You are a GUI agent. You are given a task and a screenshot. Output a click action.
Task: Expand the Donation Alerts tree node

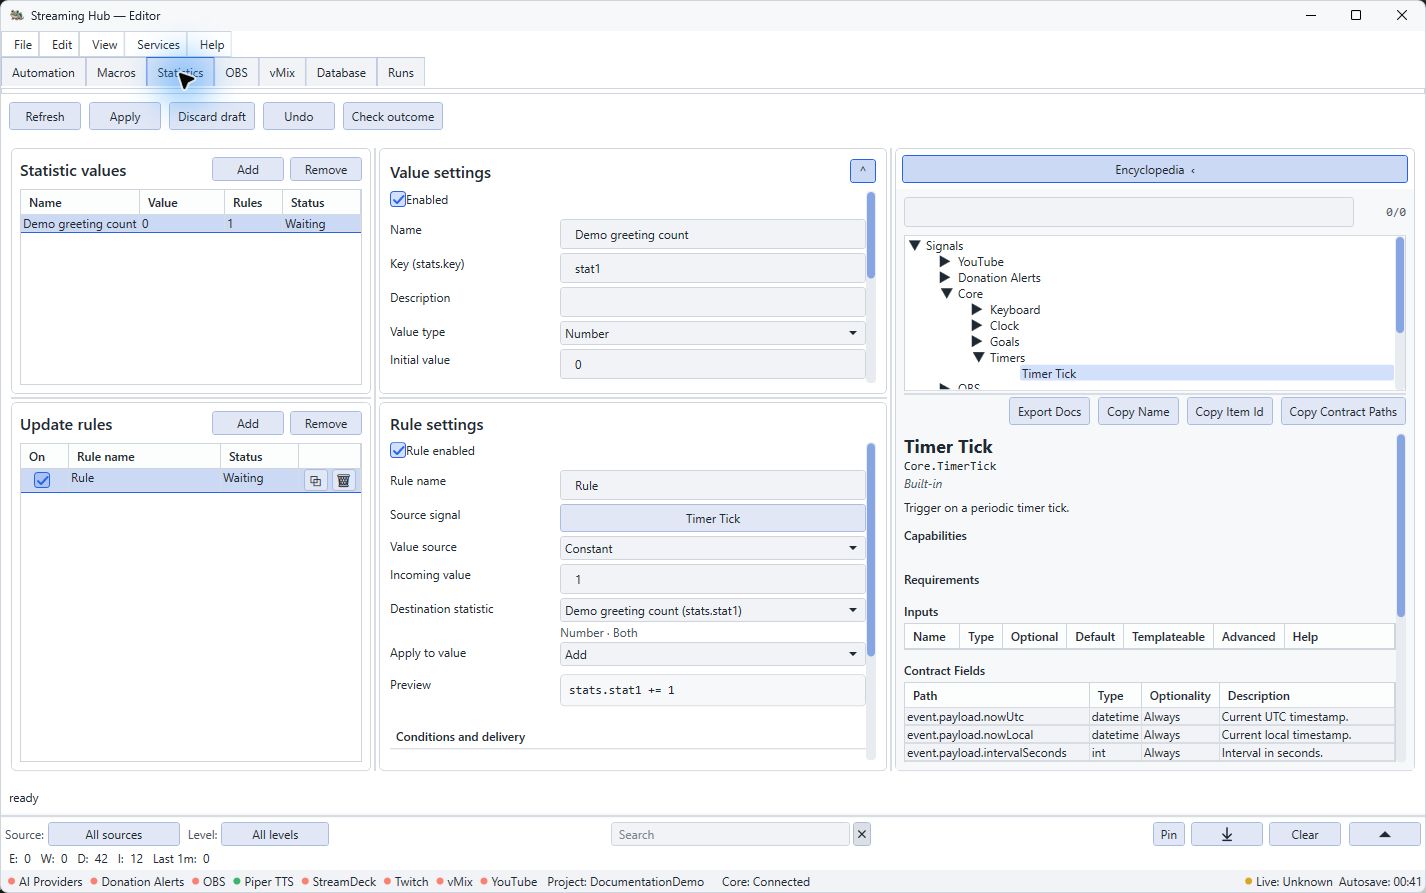(945, 278)
